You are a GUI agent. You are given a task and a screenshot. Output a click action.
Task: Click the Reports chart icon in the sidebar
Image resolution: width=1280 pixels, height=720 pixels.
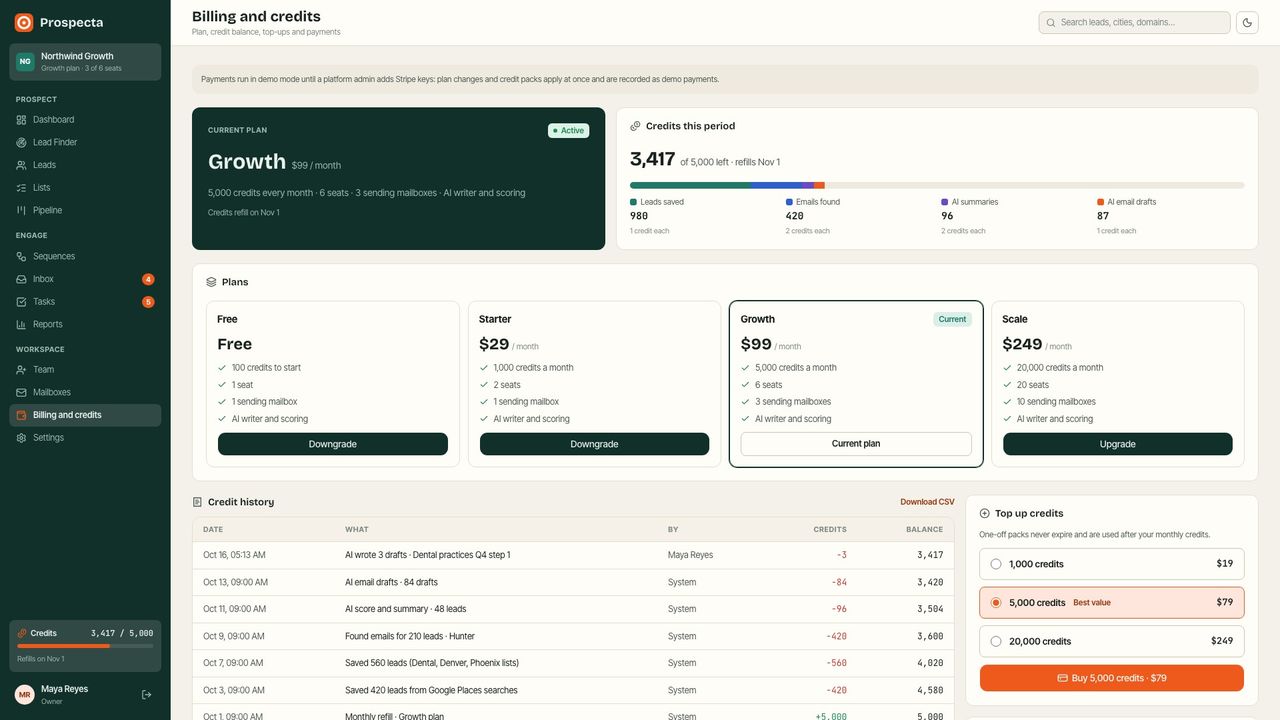[x=22, y=324]
